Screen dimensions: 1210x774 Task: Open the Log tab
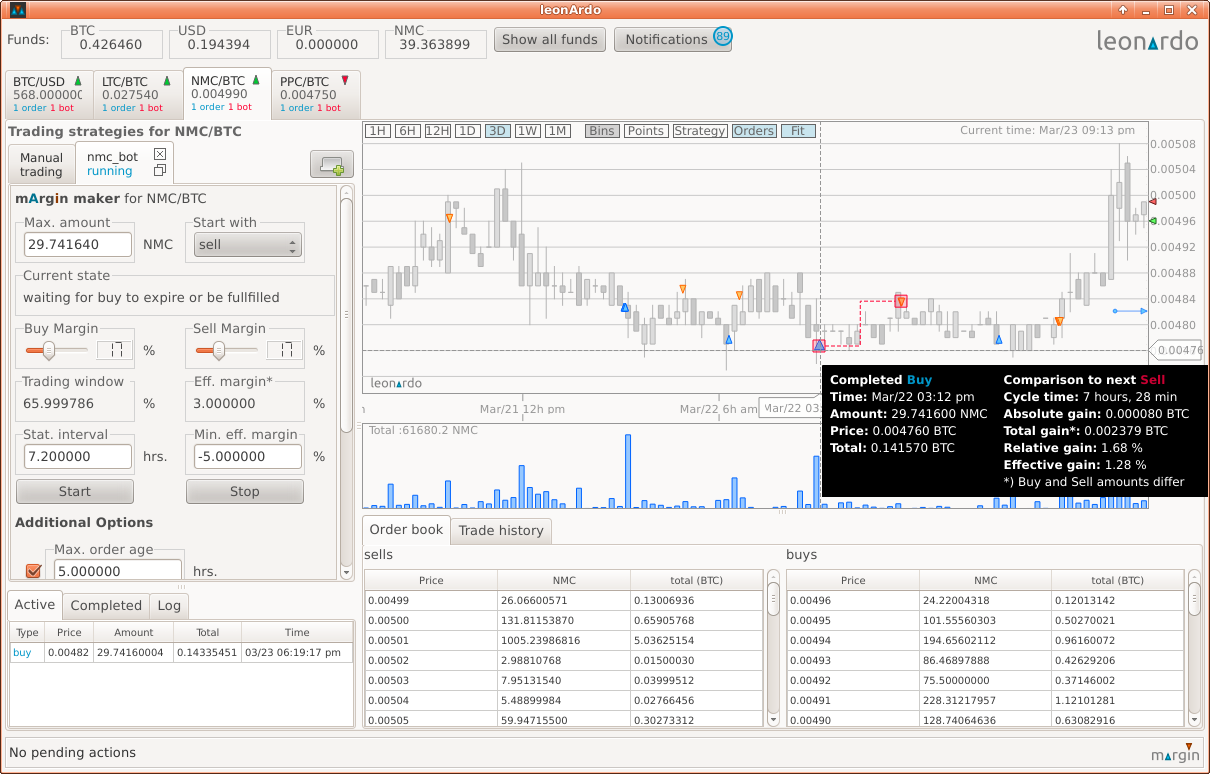169,605
